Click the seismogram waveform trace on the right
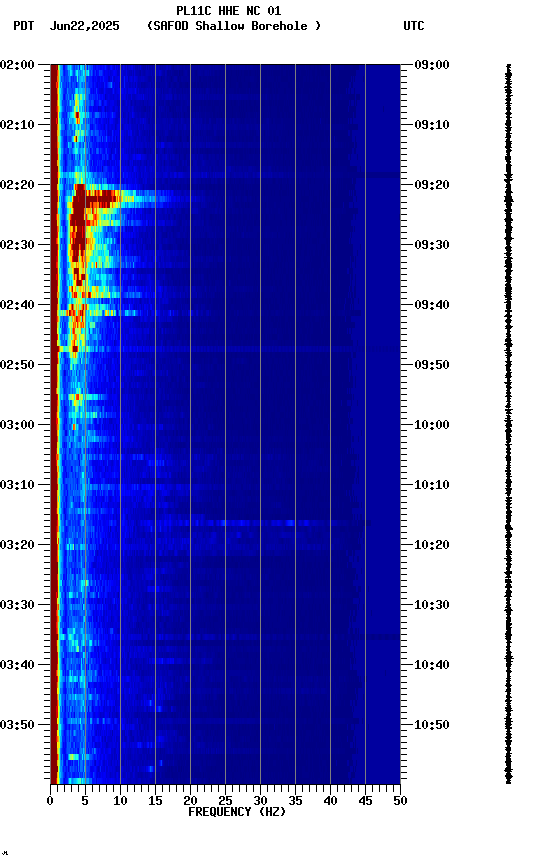552x864 pixels. 508,424
